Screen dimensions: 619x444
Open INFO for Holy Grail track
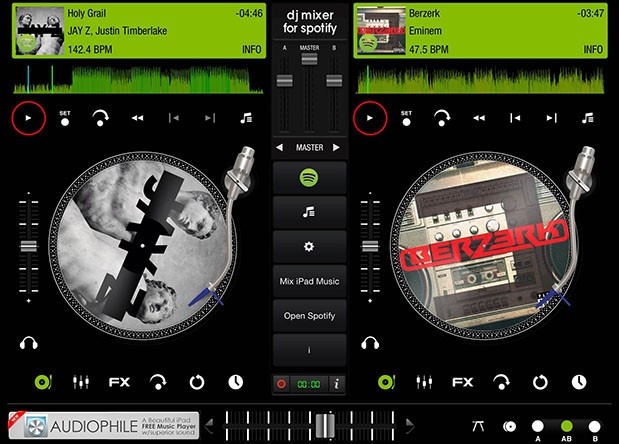[x=251, y=49]
